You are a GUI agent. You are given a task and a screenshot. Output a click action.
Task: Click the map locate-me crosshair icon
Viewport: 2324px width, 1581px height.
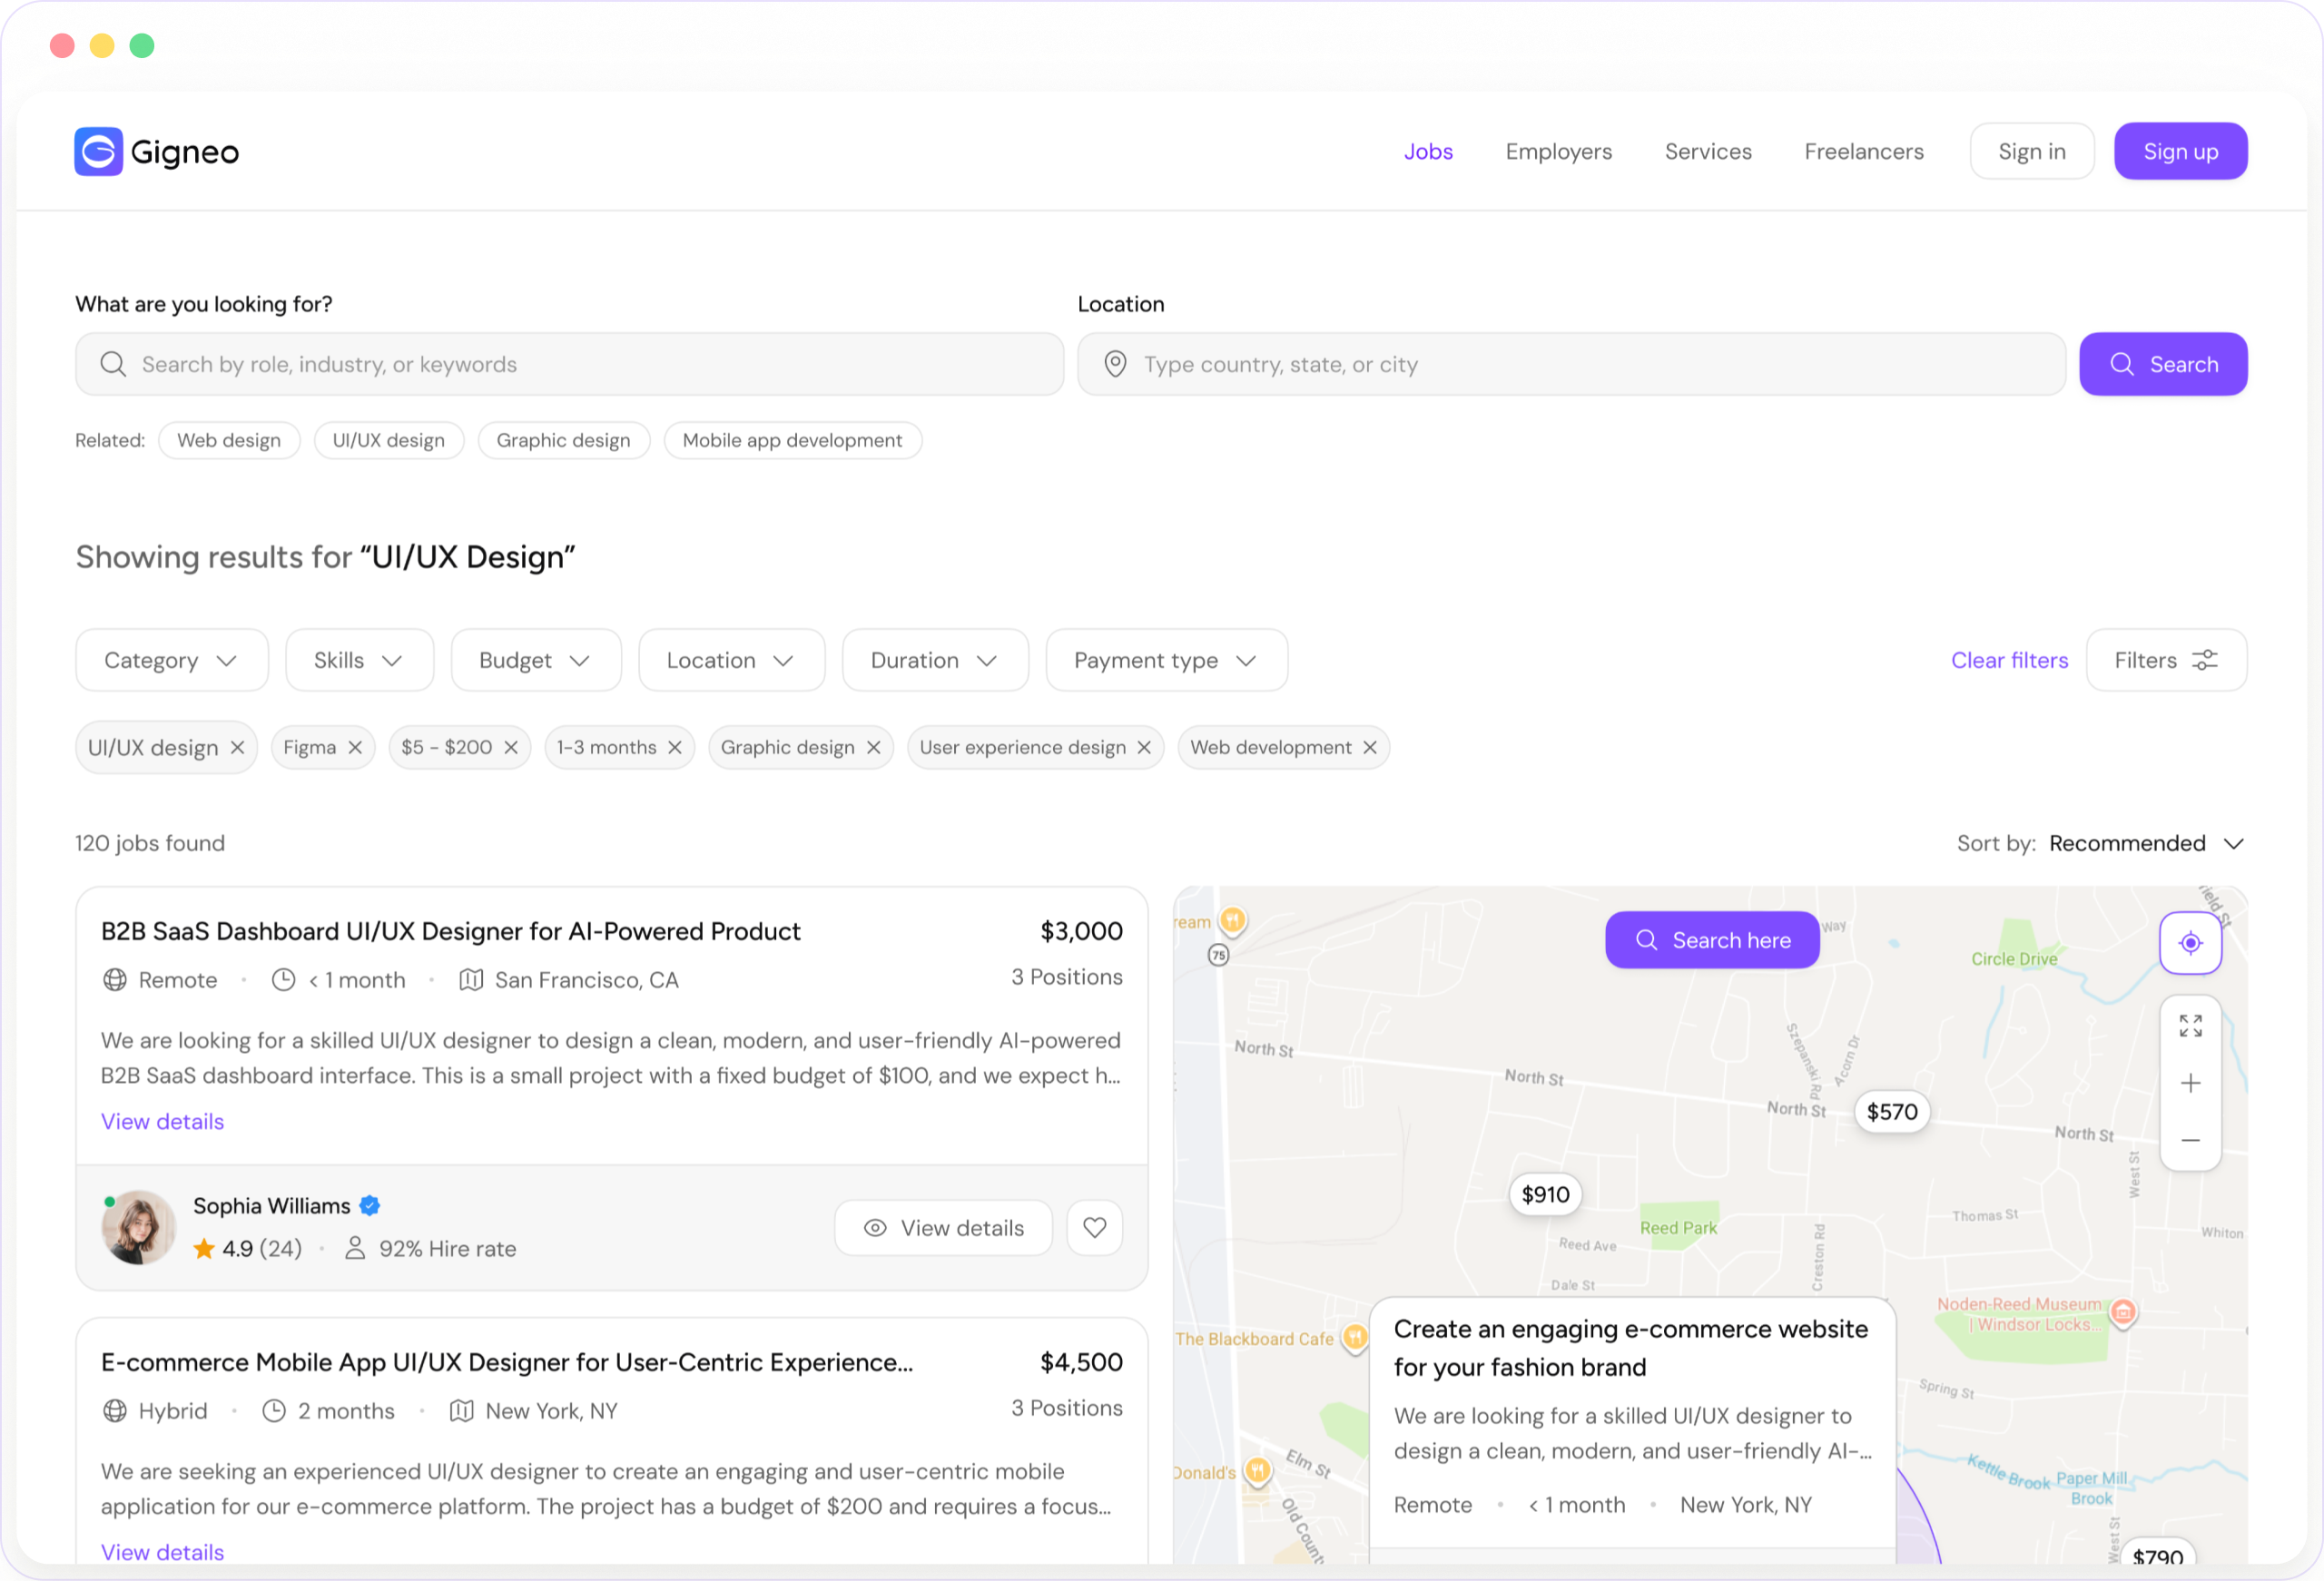point(2190,942)
